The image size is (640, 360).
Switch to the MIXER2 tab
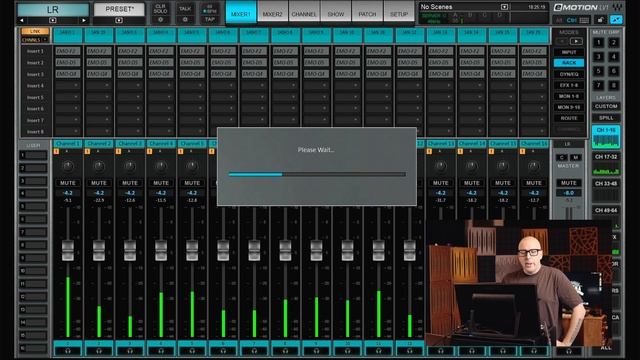tap(272, 12)
